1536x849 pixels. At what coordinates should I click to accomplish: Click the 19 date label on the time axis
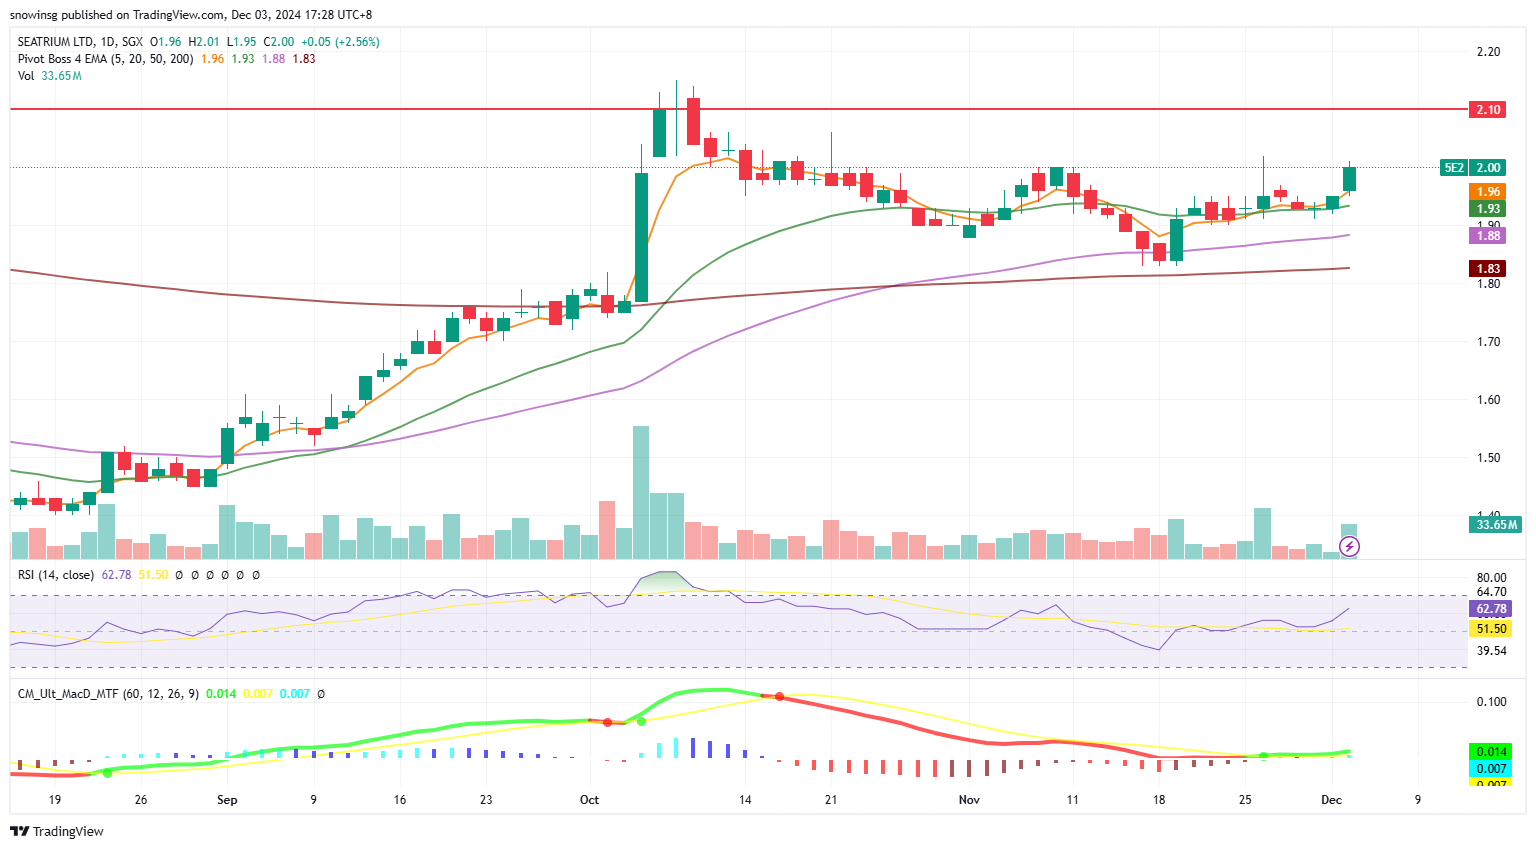point(55,799)
